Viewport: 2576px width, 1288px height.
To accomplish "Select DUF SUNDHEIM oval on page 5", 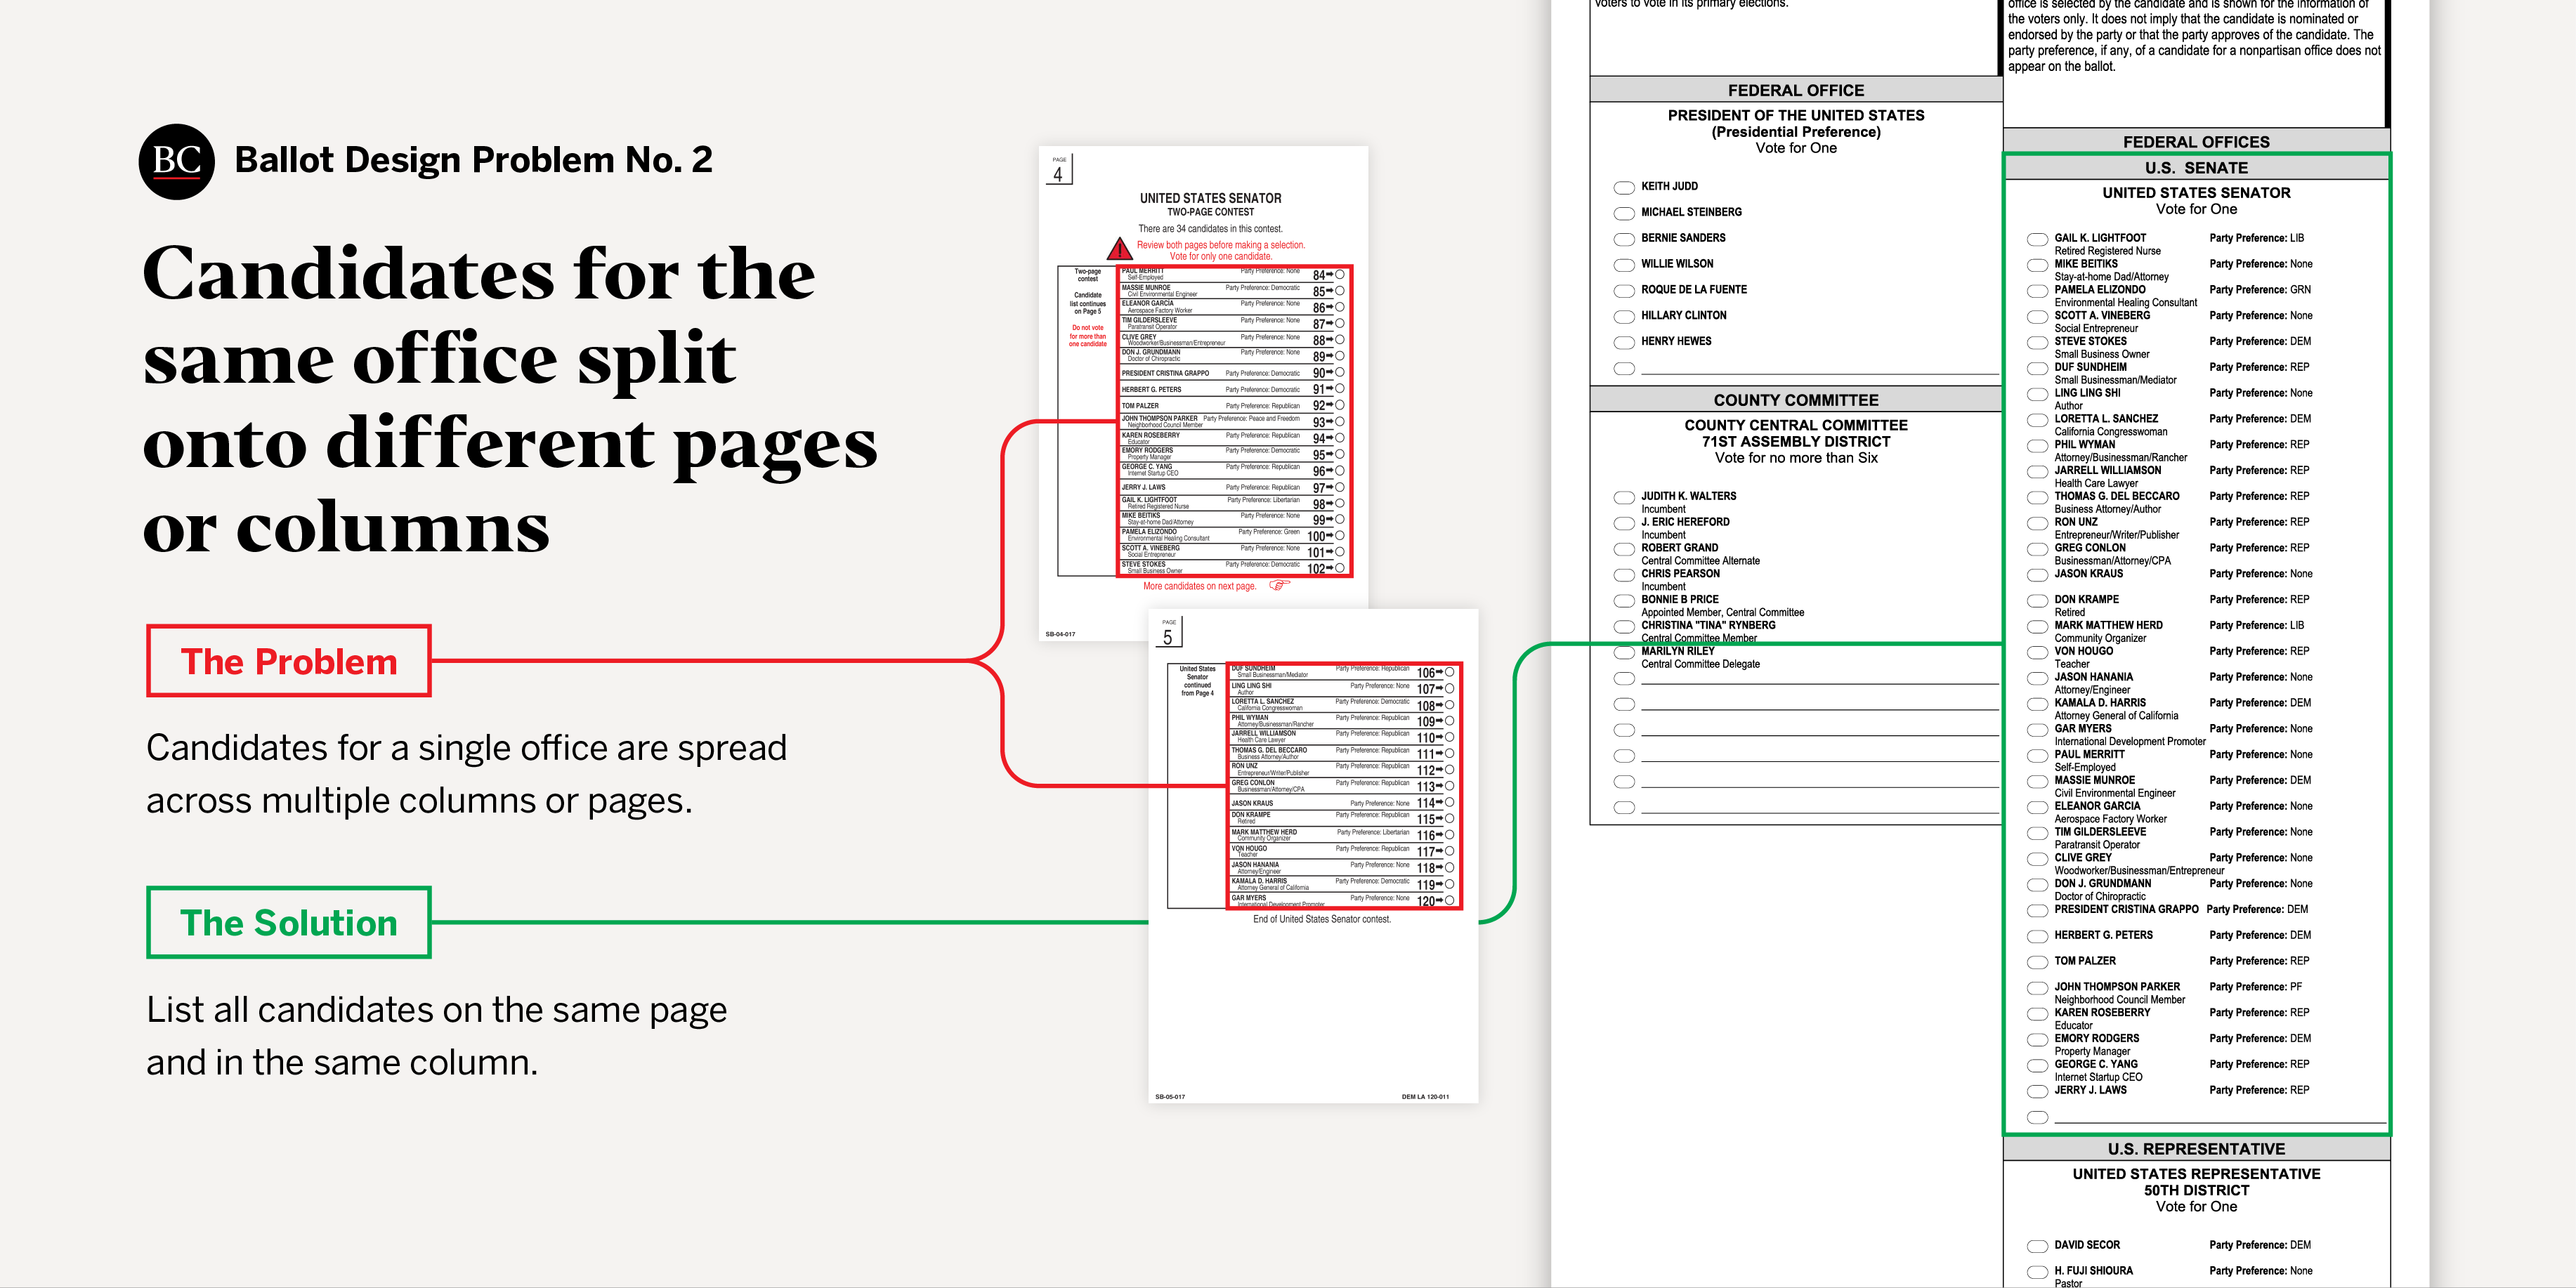I will point(1450,673).
